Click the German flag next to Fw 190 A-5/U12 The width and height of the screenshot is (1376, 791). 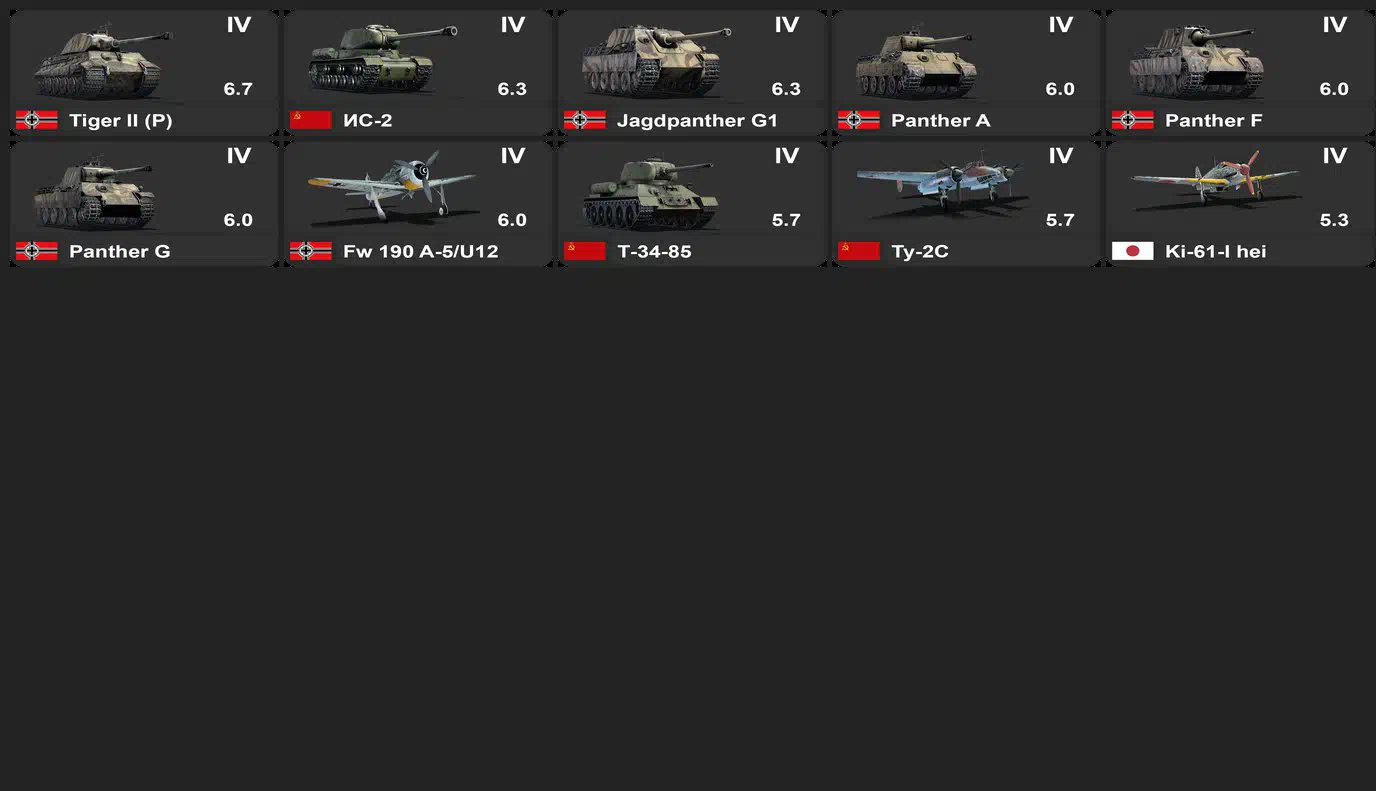click(311, 251)
